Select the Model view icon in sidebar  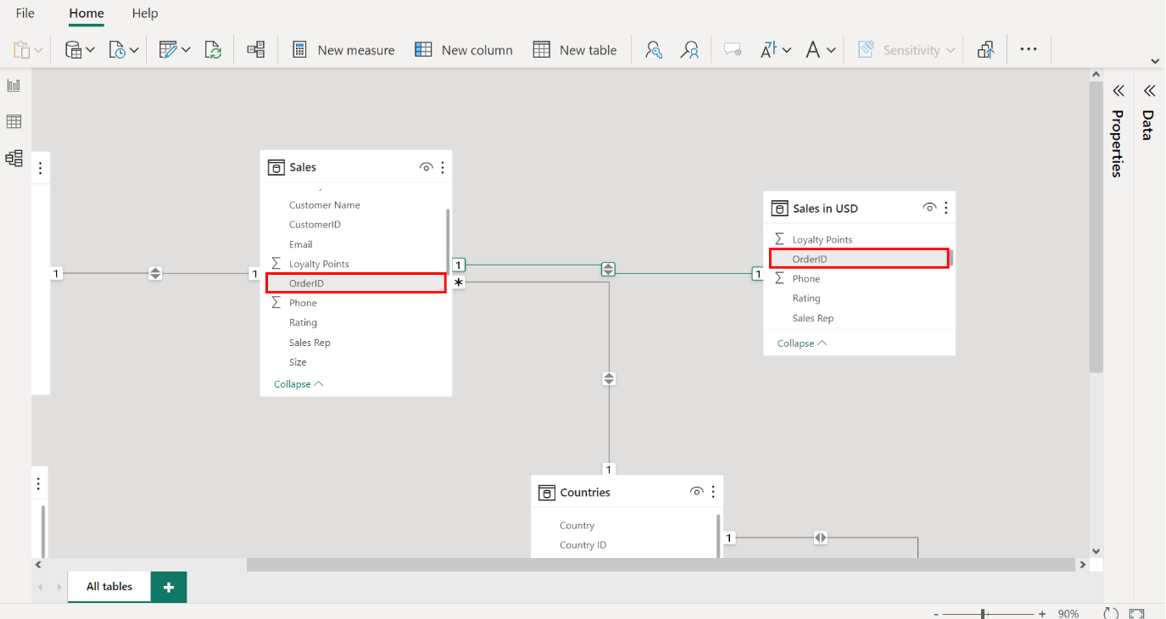14,158
